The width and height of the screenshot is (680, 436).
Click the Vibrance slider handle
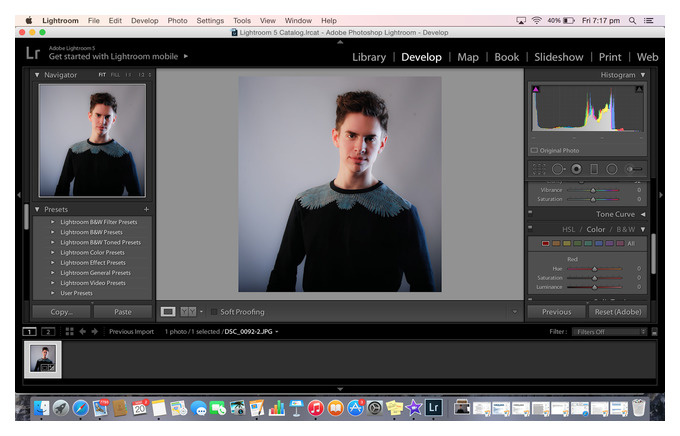pyautogui.click(x=593, y=190)
